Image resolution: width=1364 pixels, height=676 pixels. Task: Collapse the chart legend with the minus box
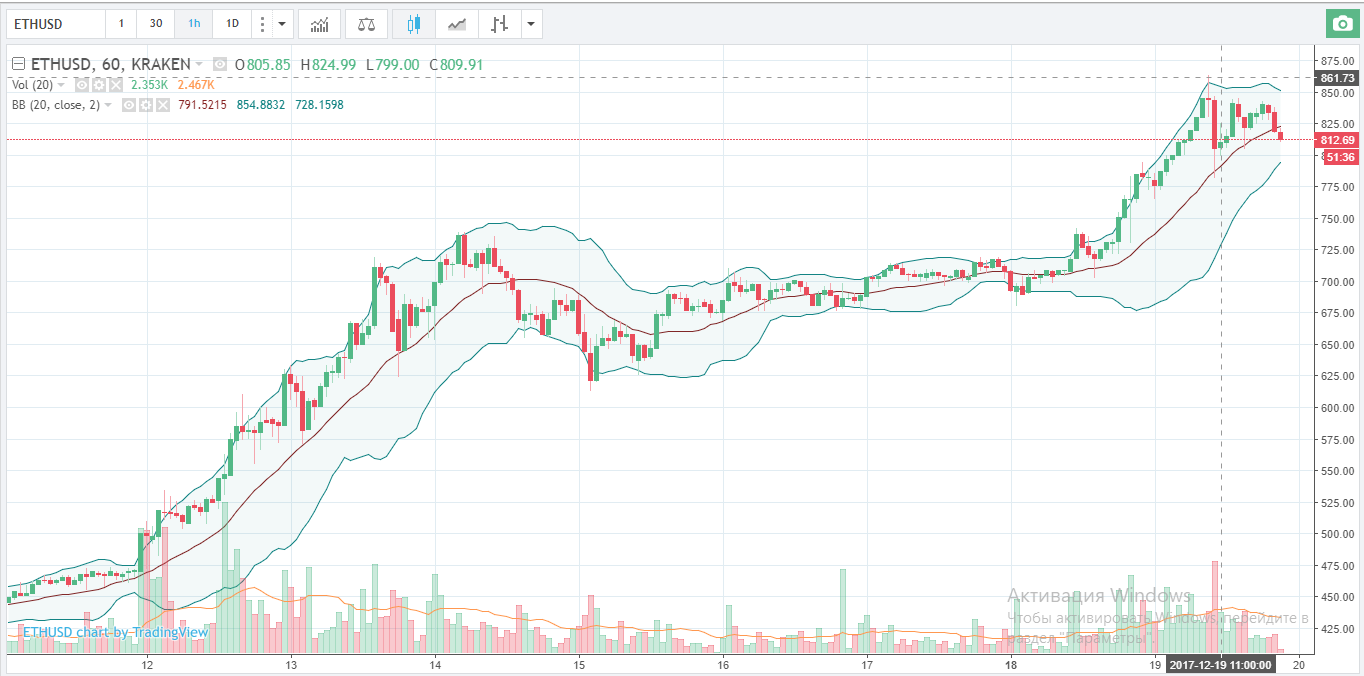17,65
